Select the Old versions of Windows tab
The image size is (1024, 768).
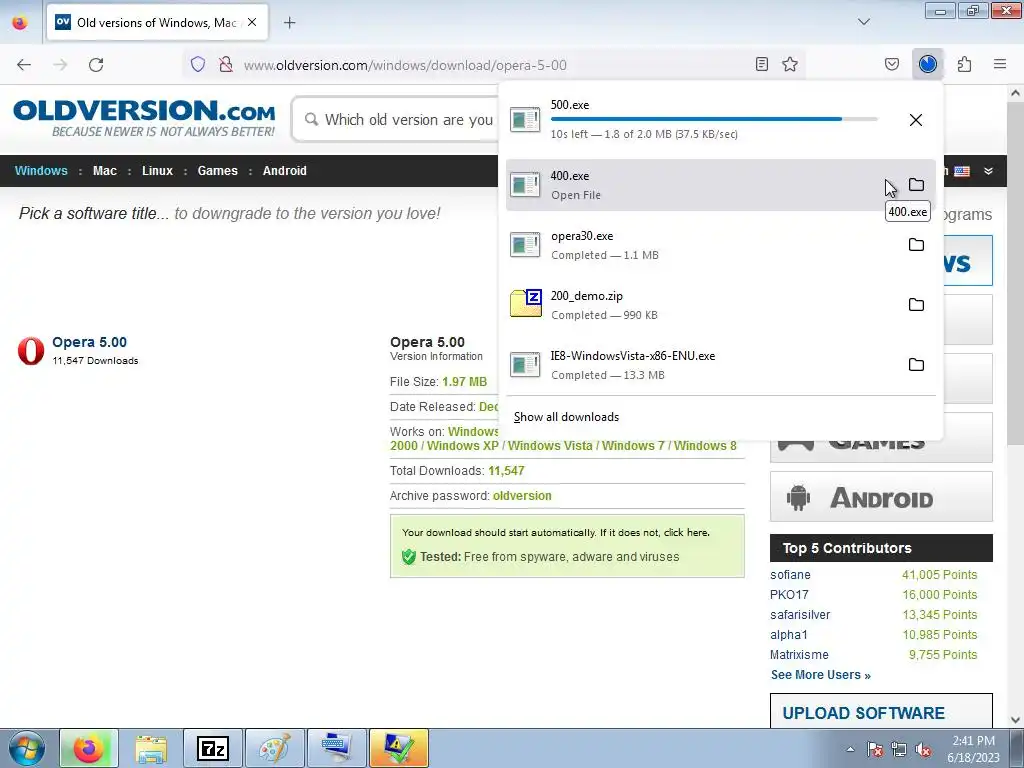click(157, 23)
